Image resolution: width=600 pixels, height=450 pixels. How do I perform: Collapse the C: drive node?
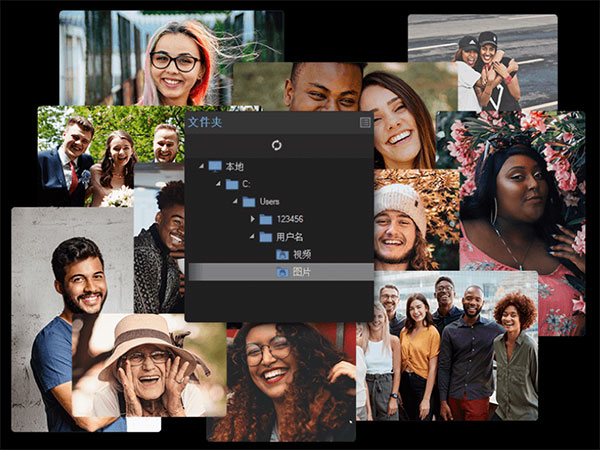(218, 184)
